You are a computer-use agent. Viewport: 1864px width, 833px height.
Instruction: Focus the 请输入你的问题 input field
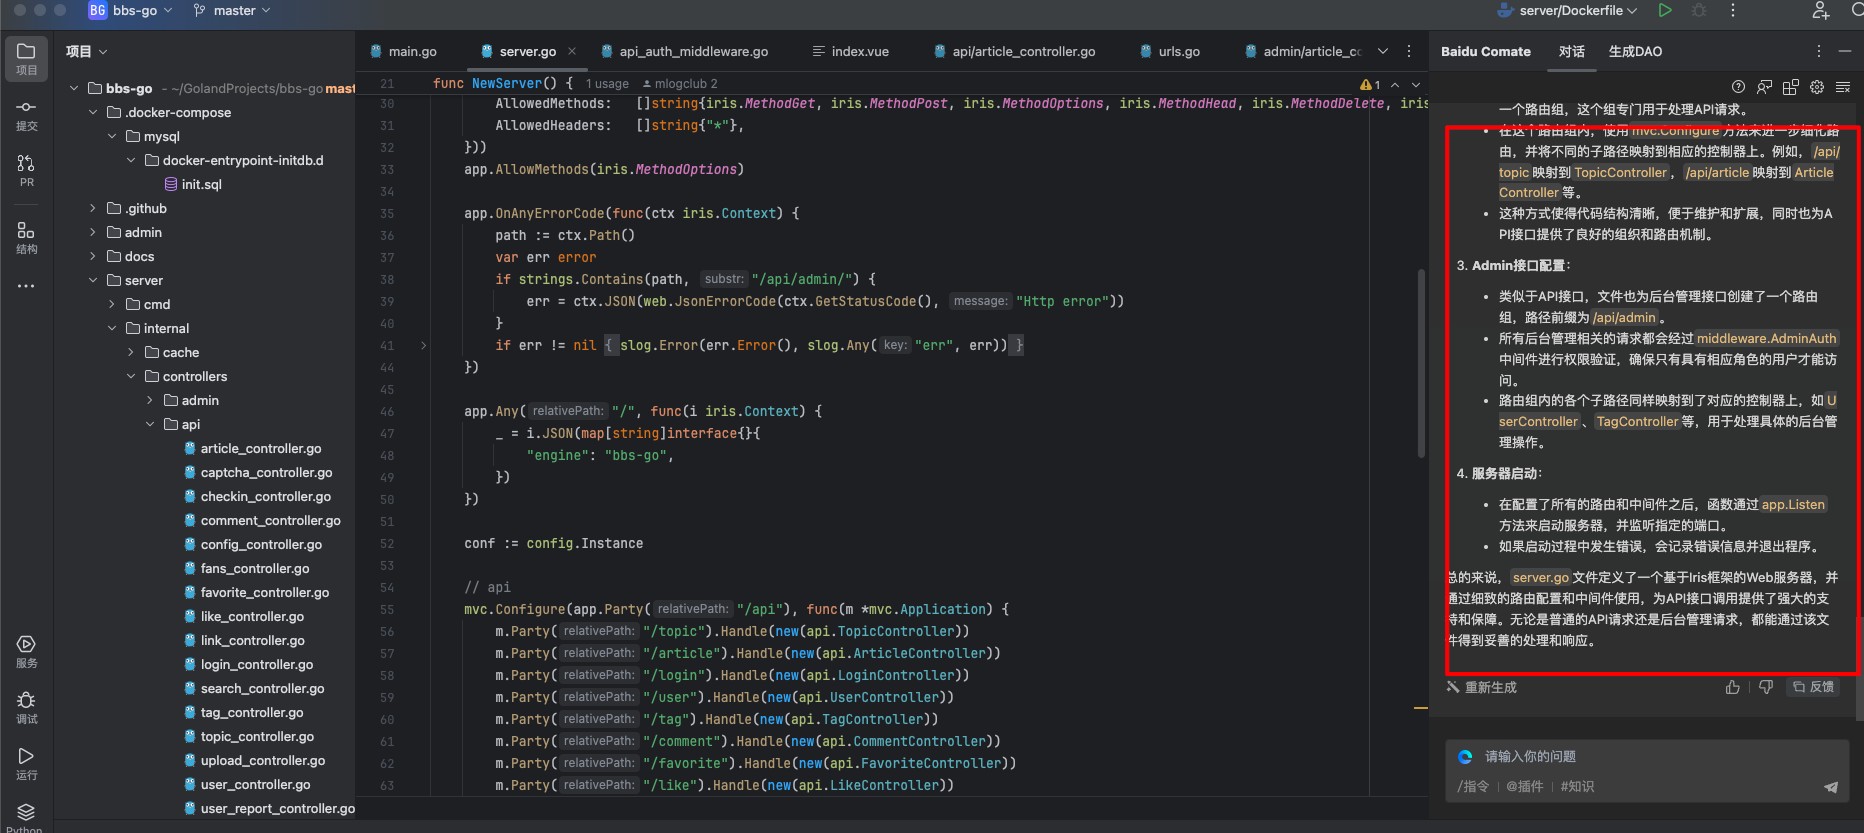click(x=1647, y=756)
